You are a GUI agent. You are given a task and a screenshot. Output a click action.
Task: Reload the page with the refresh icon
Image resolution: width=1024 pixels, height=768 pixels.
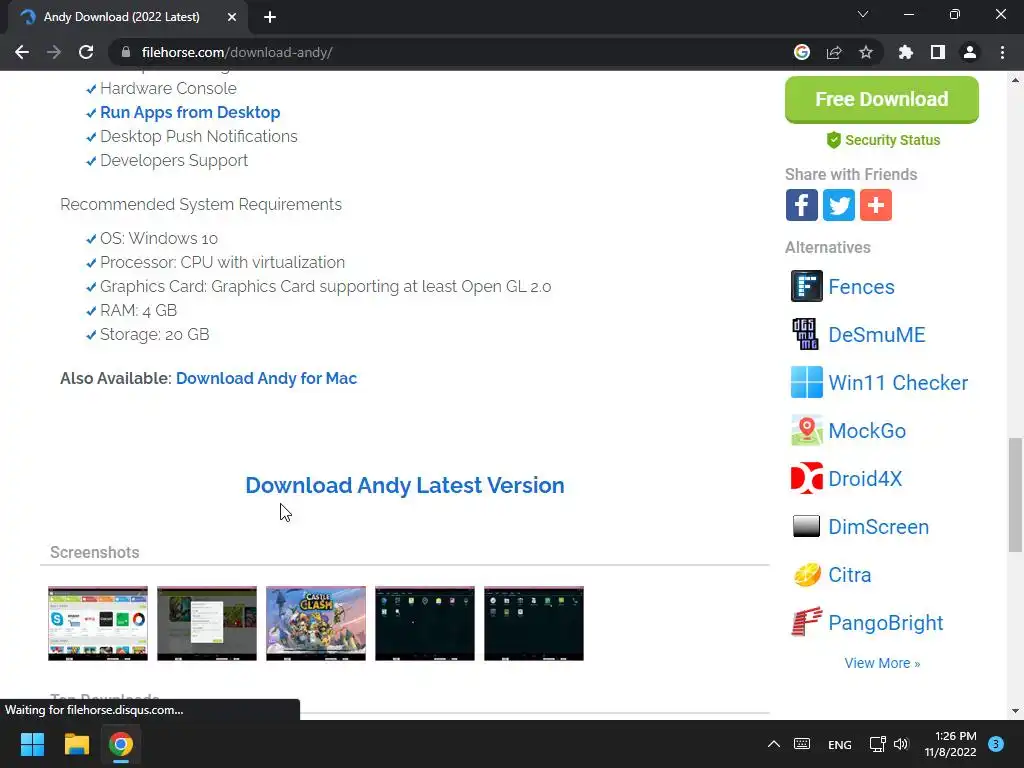(x=86, y=52)
